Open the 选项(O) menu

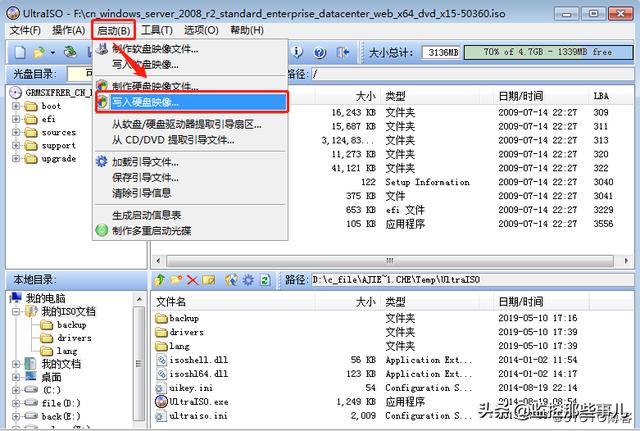pyautogui.click(x=201, y=30)
